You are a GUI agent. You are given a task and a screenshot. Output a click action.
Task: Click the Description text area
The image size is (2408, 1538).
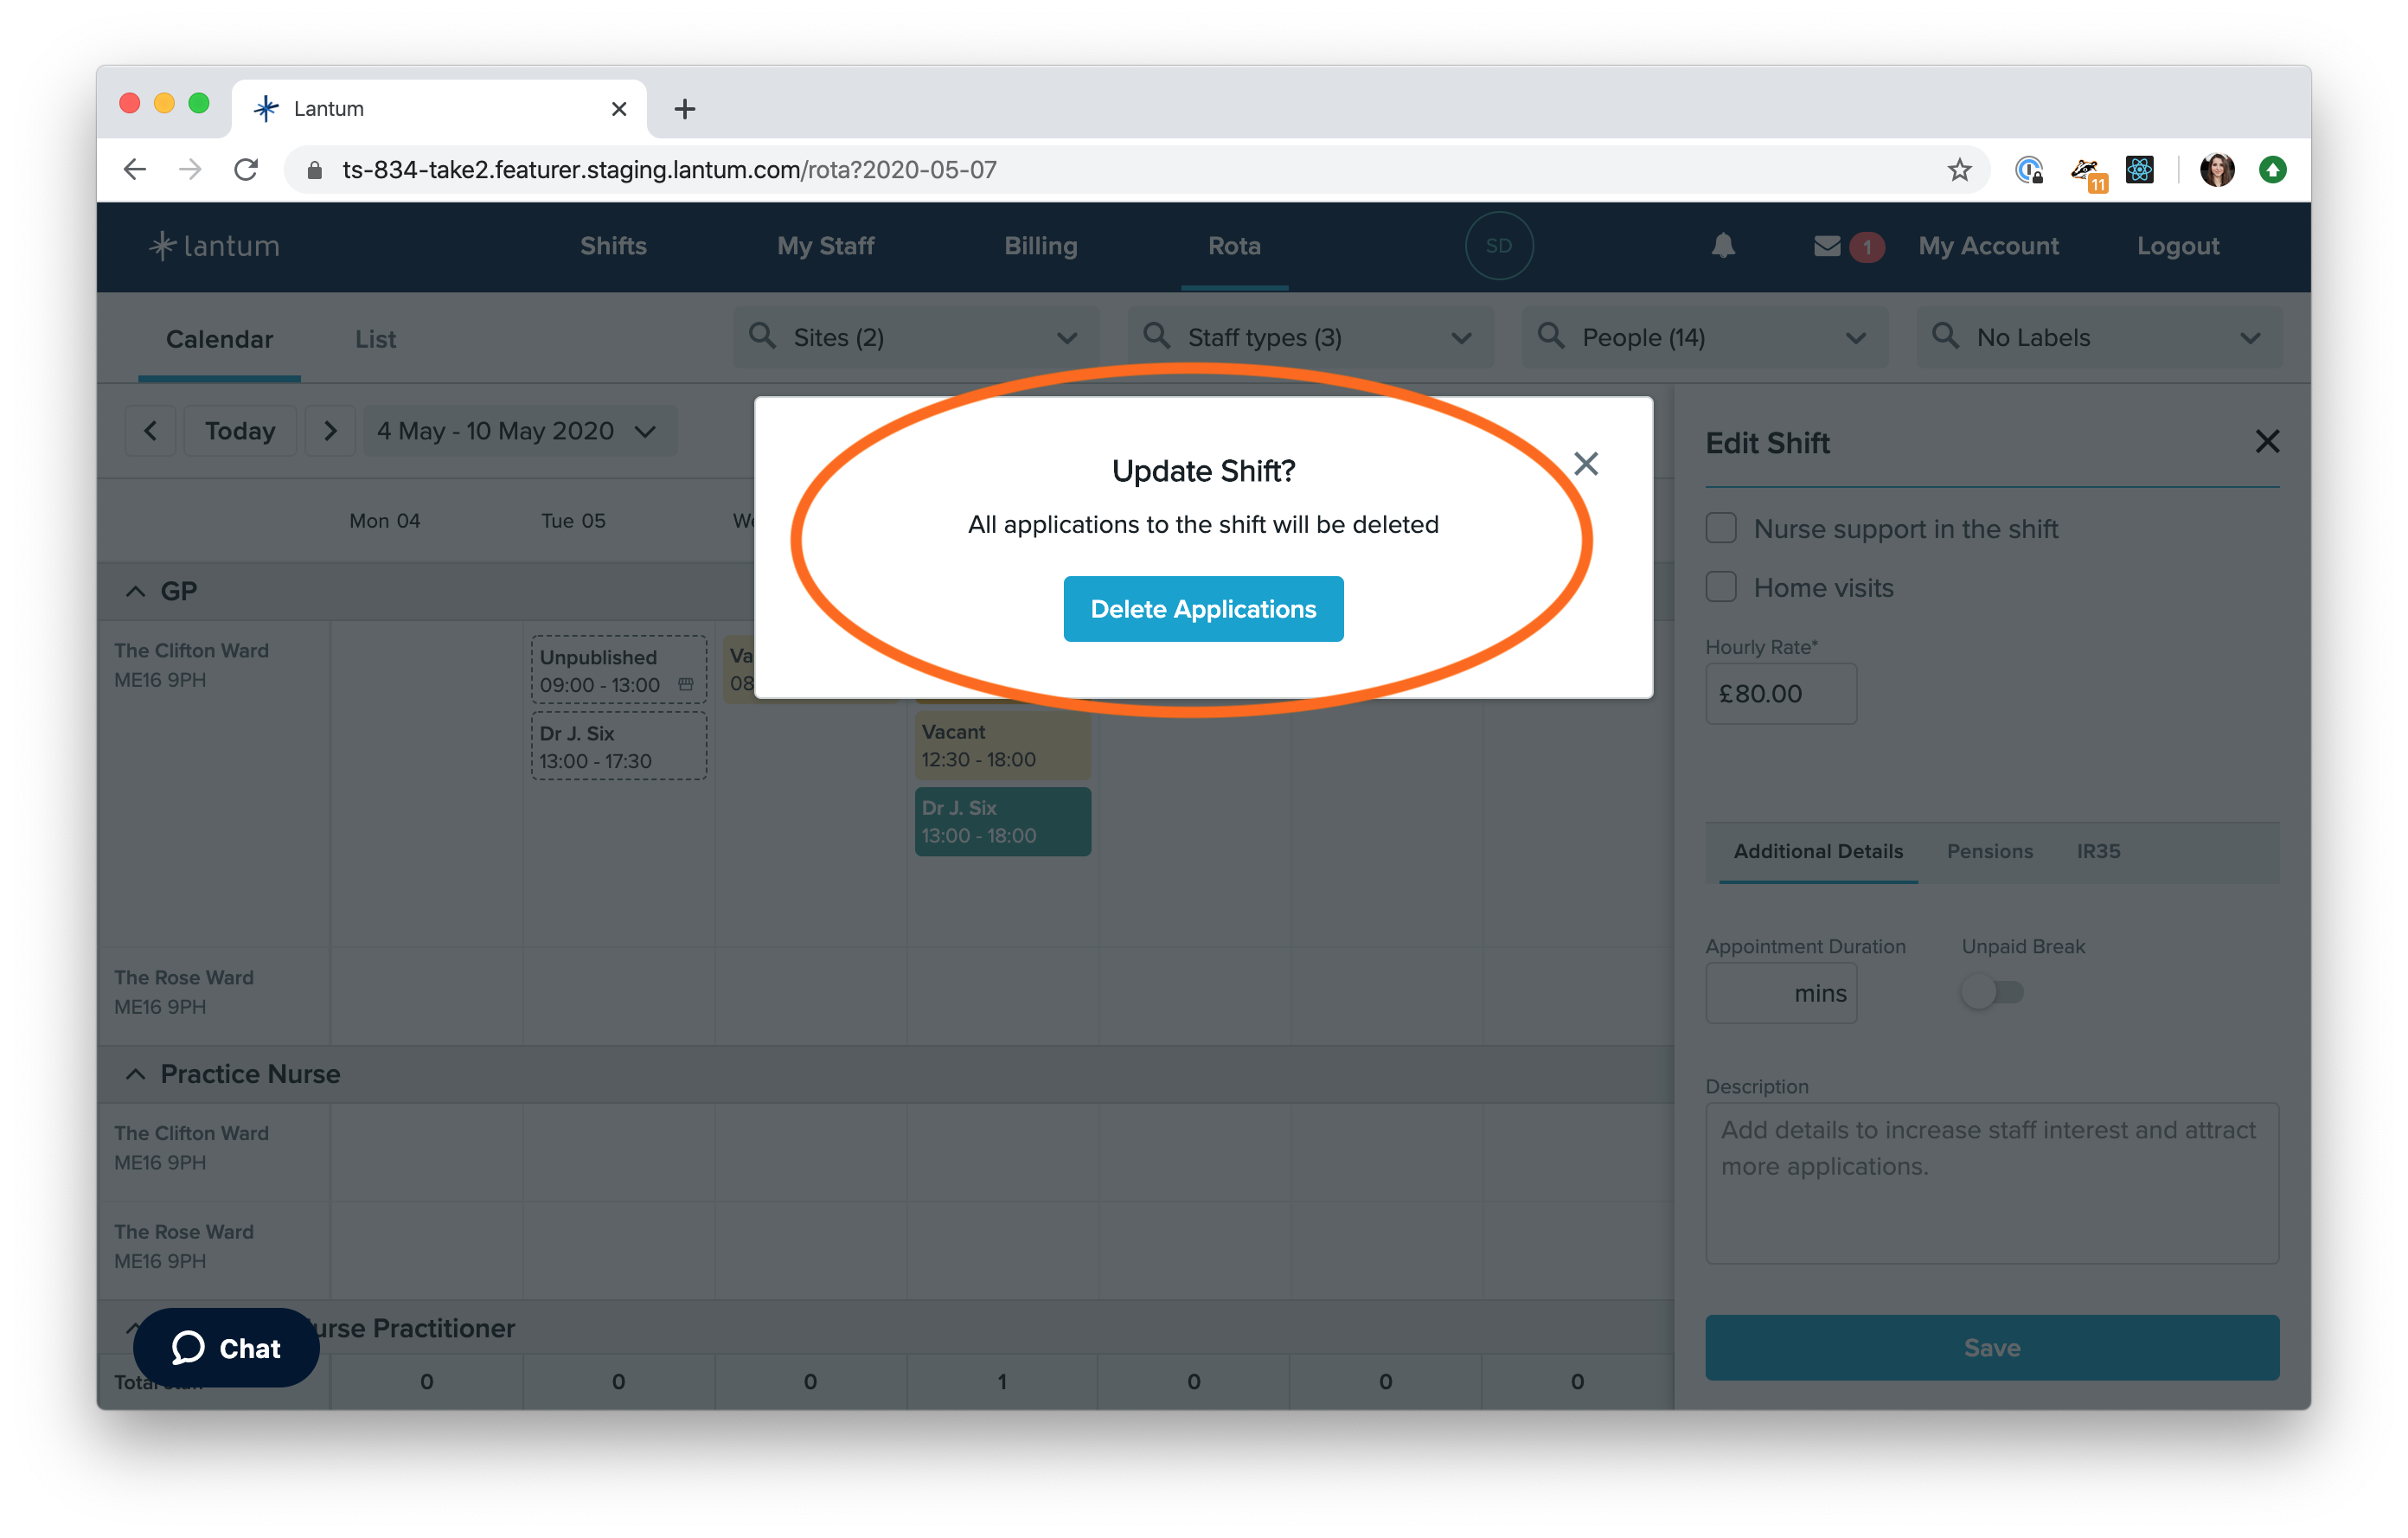click(1991, 1183)
